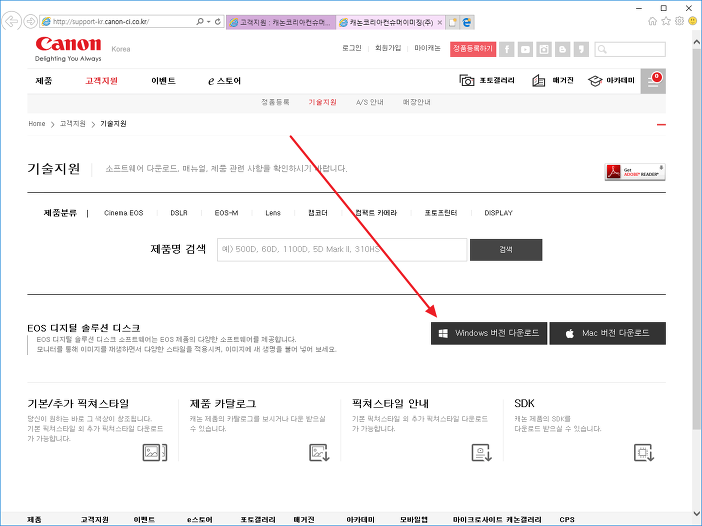The width and height of the screenshot is (702, 526).
Task: Filter by DISPLAY category
Action: 498,213
